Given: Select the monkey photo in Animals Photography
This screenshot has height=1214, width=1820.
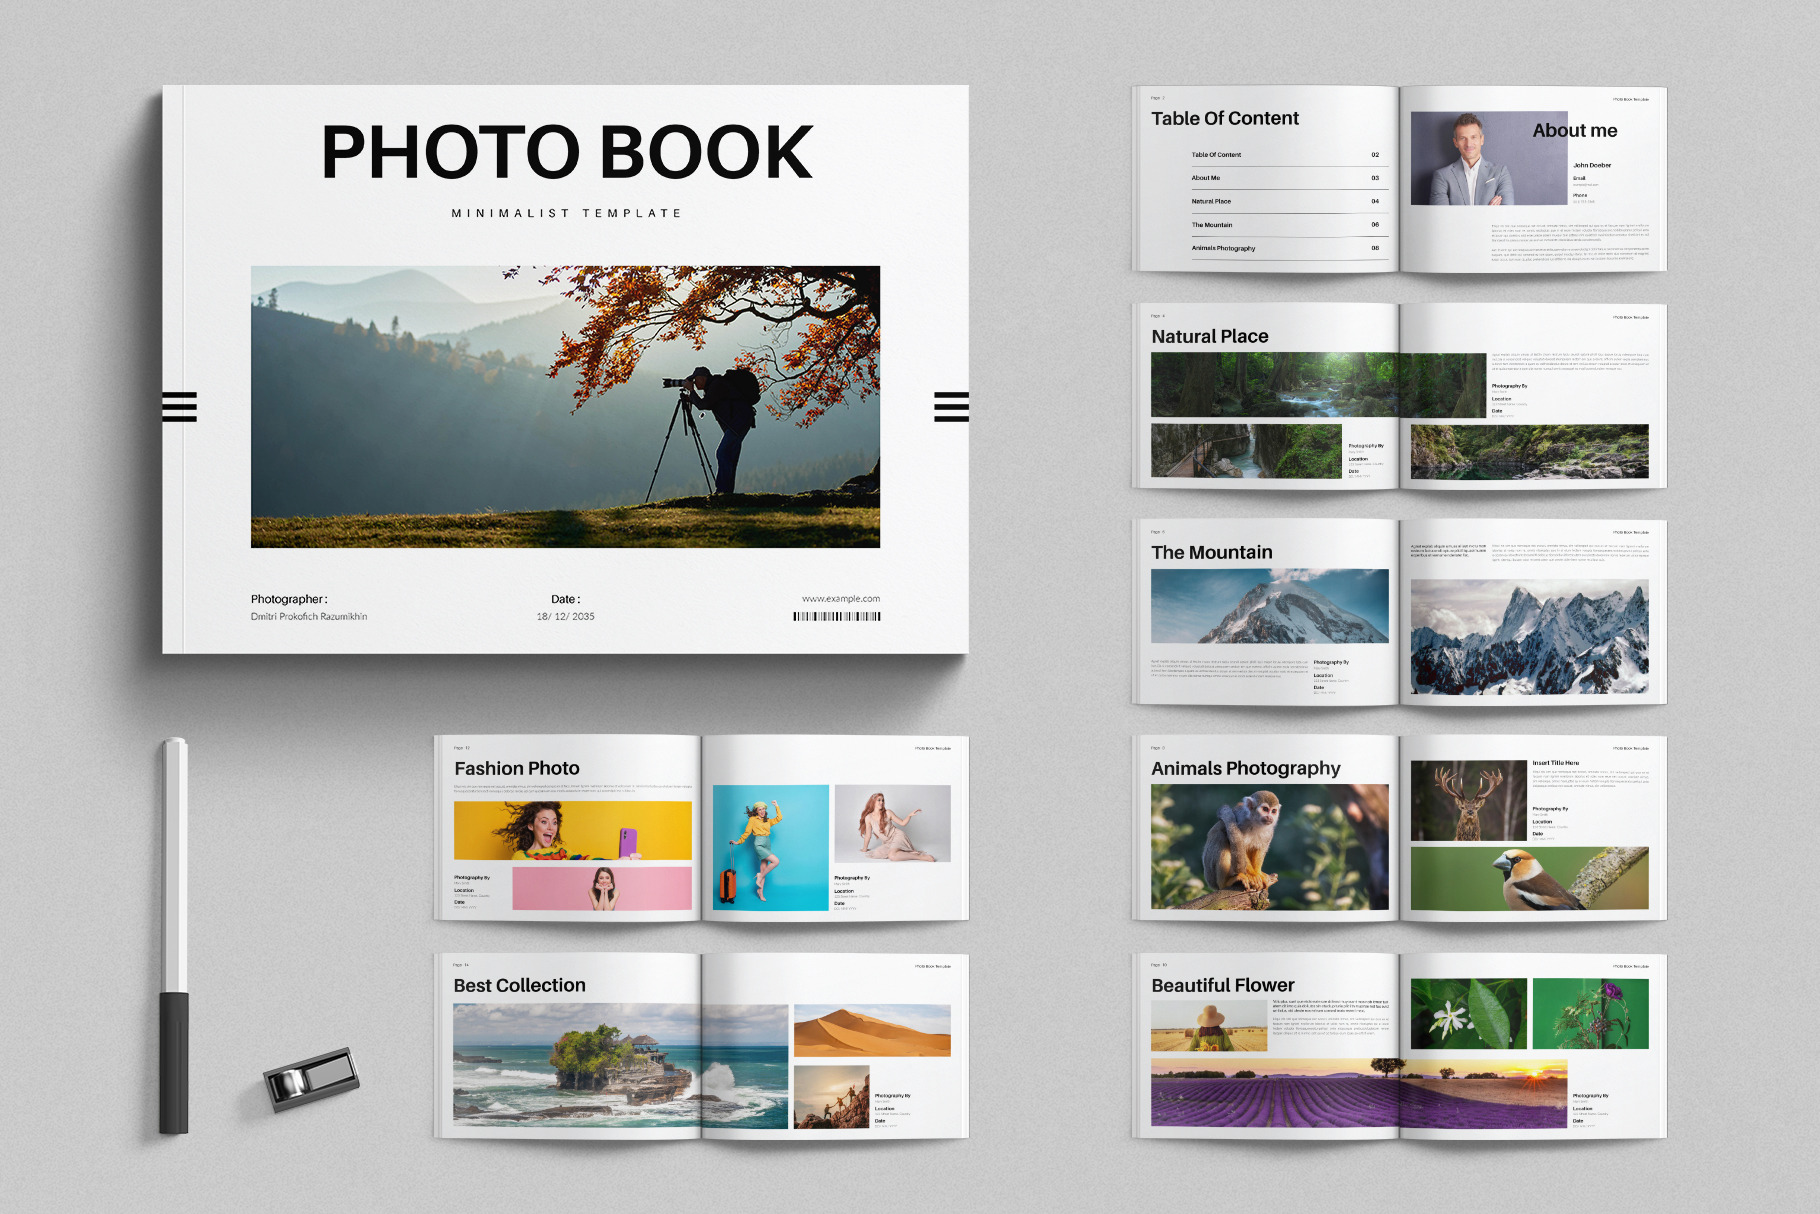Looking at the screenshot, I should tap(1269, 846).
